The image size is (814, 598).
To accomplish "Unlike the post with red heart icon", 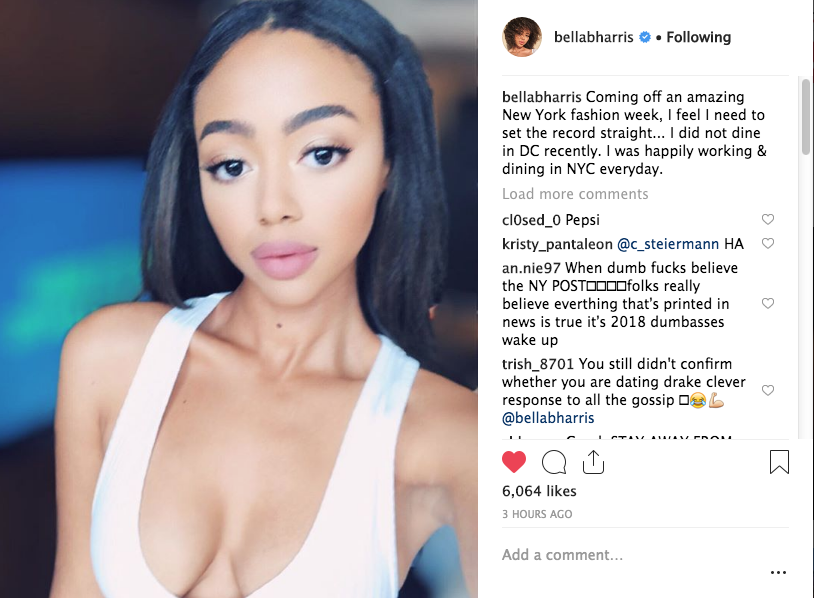I will tap(514, 462).
